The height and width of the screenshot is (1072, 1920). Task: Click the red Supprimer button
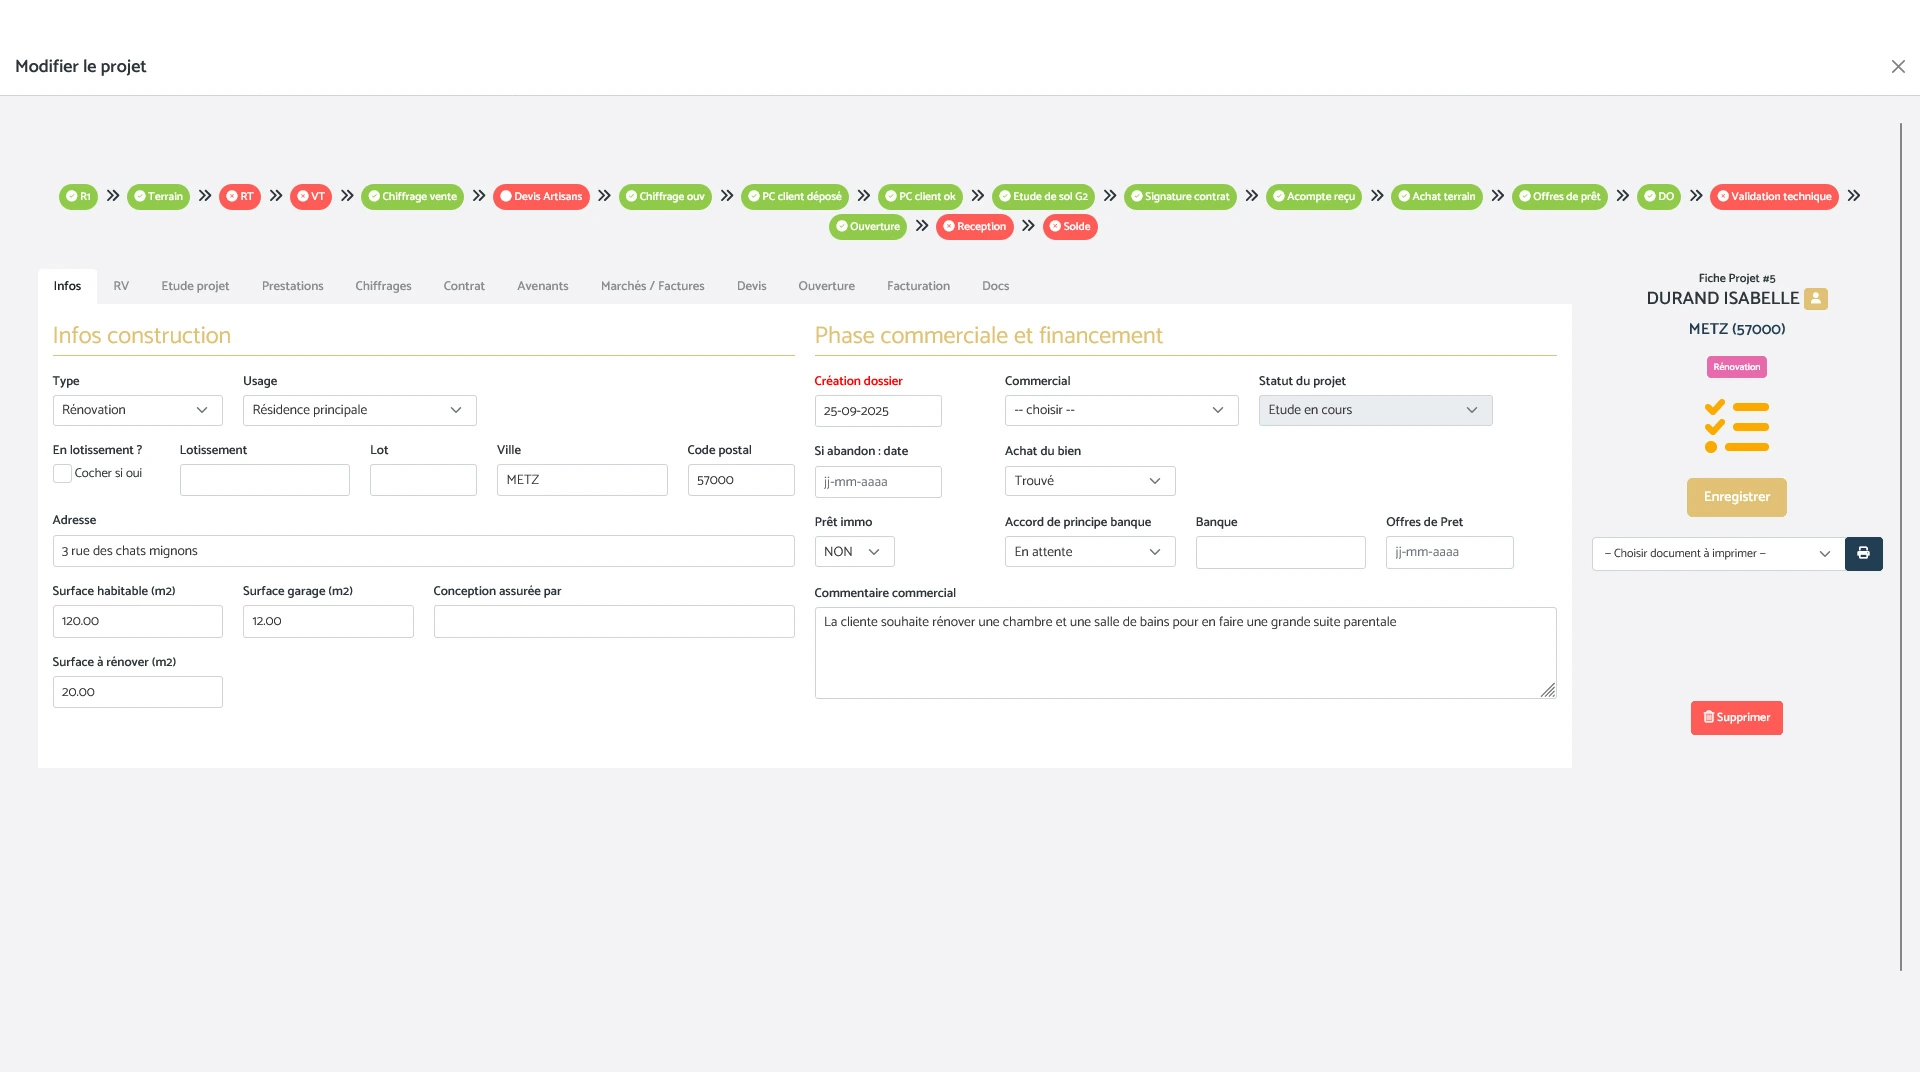tap(1736, 717)
